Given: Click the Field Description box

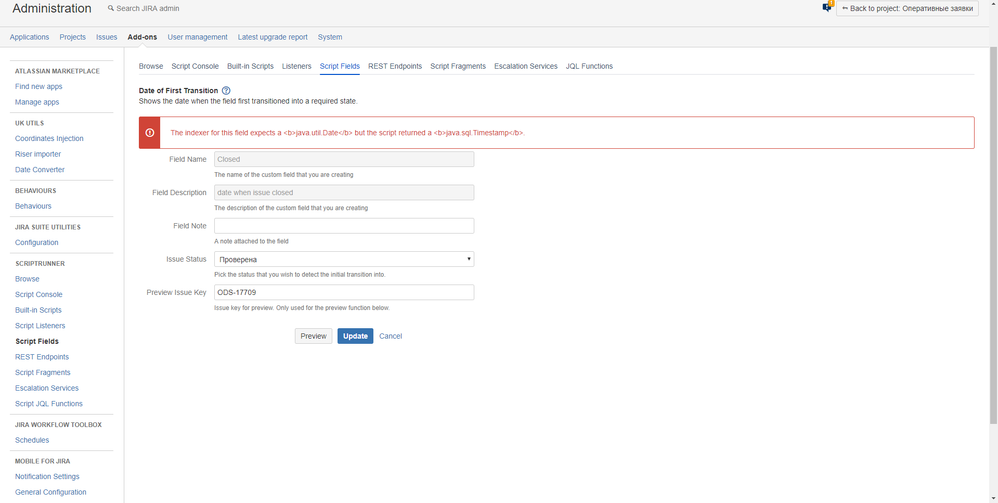Looking at the screenshot, I should (344, 192).
